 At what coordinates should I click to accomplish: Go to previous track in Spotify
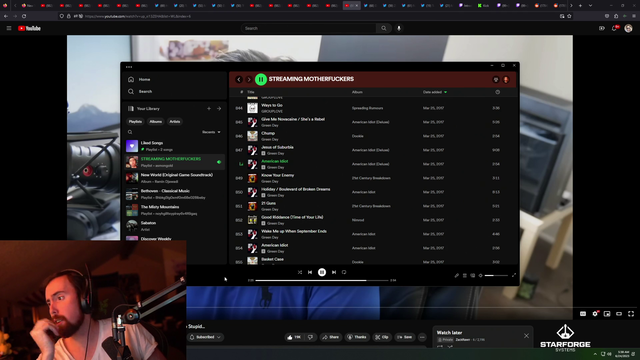[310, 272]
